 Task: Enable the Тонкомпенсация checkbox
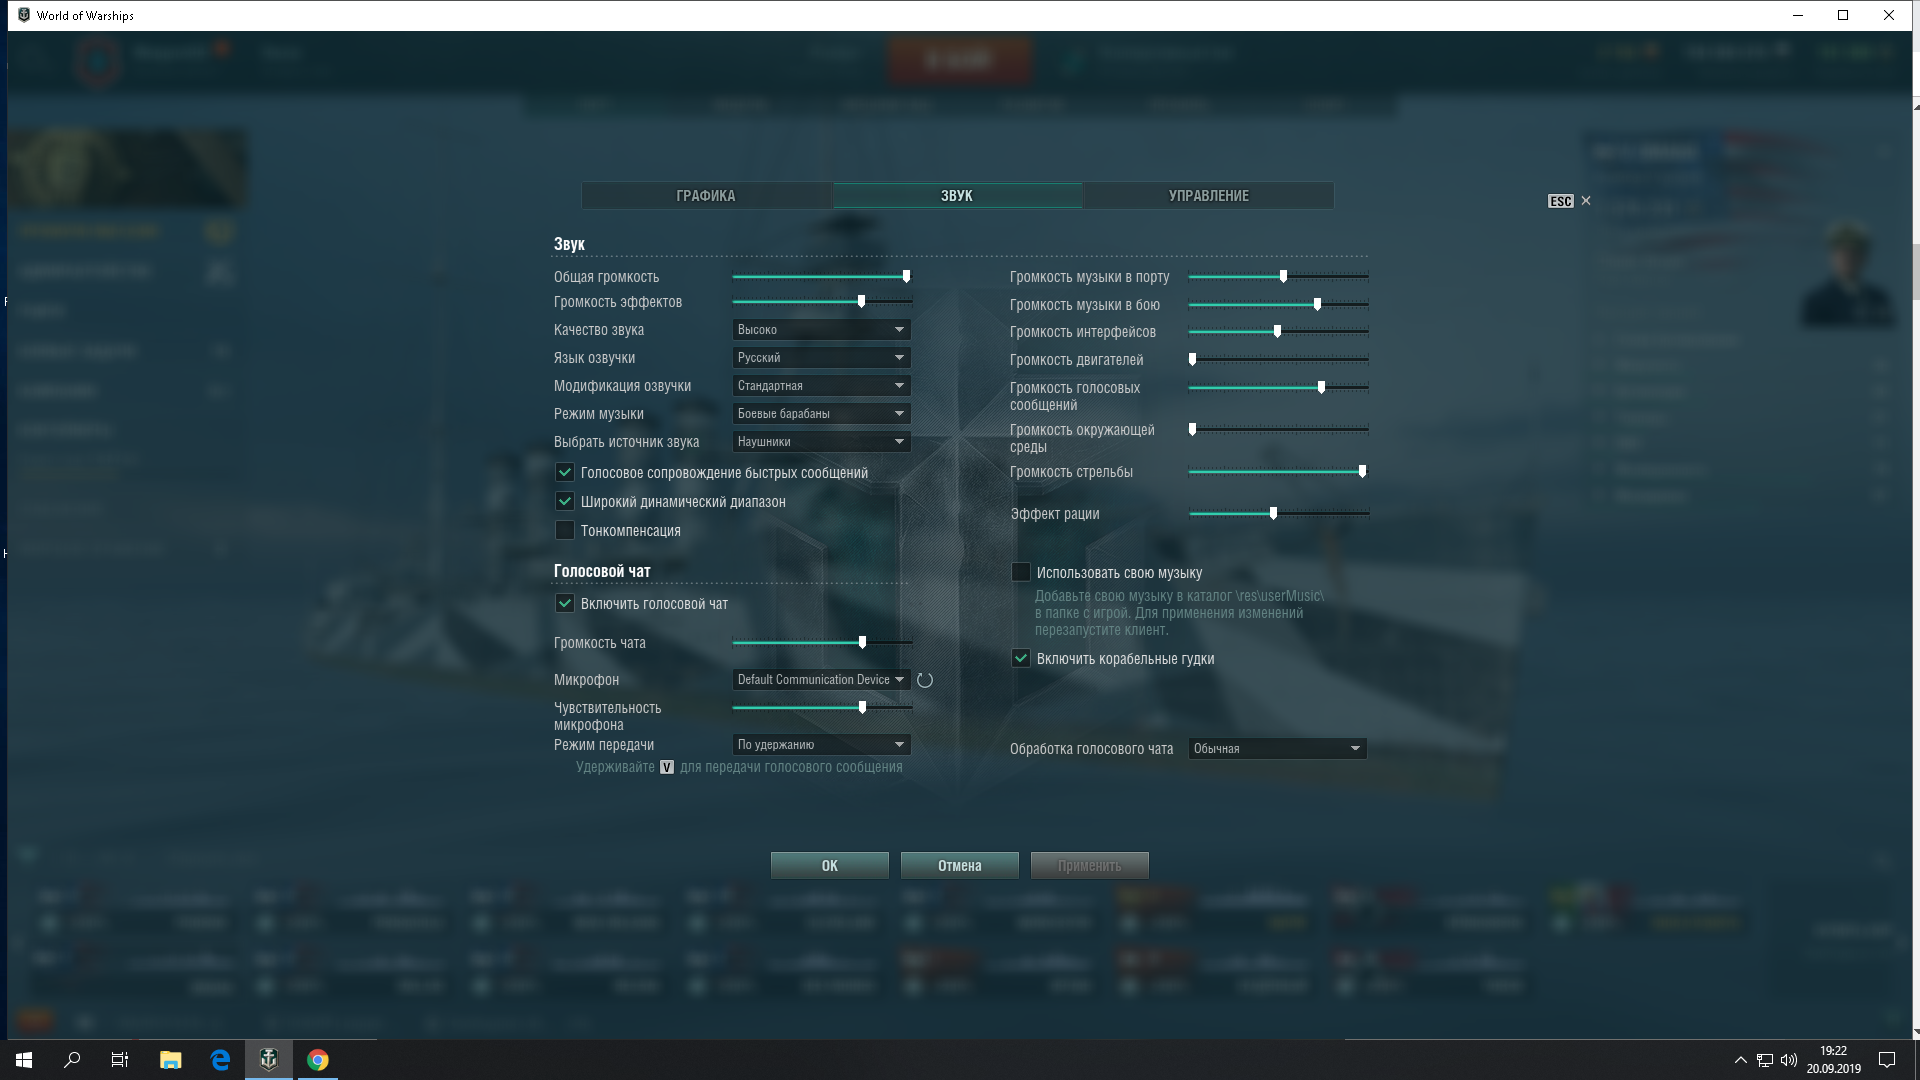pos(565,531)
